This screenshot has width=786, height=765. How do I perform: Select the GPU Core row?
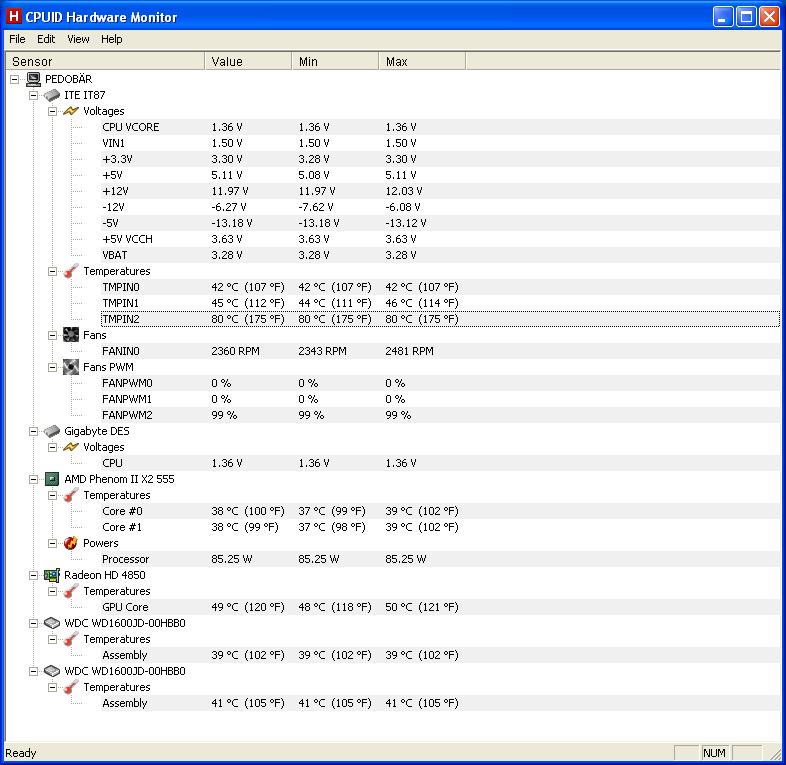(x=440, y=607)
